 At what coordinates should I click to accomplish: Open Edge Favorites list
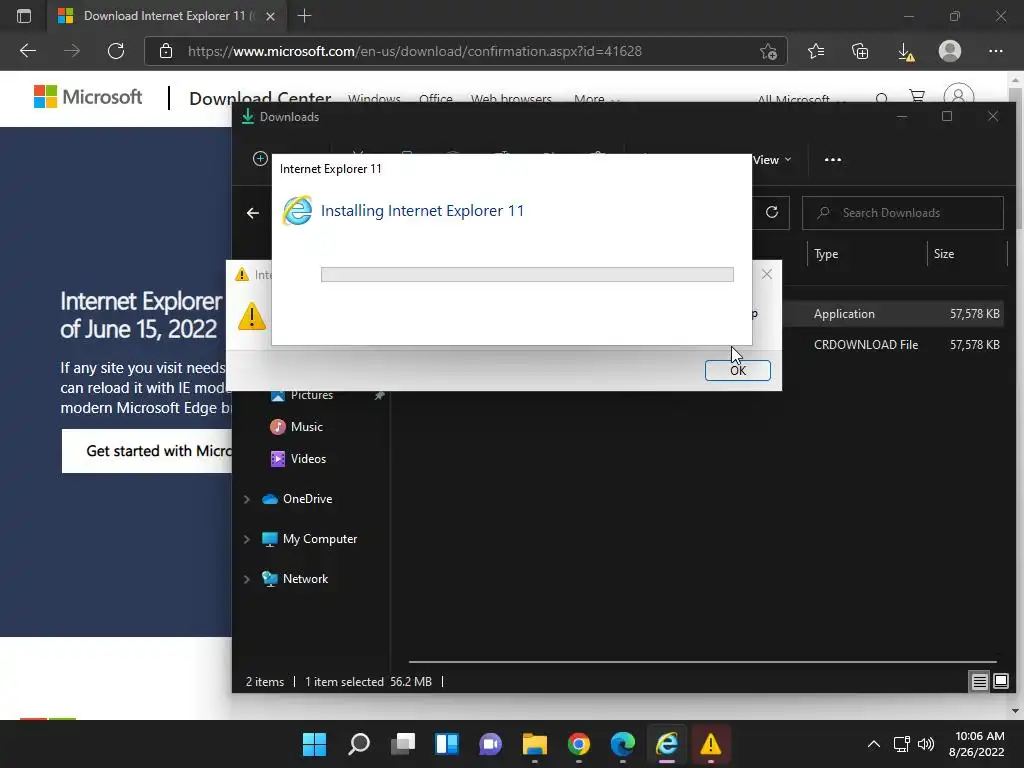(x=816, y=51)
